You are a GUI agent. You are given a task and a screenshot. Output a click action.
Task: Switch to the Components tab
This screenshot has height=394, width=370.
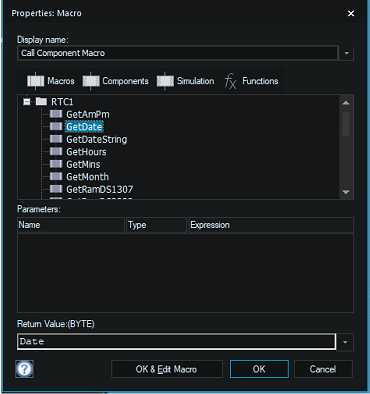[x=115, y=81]
